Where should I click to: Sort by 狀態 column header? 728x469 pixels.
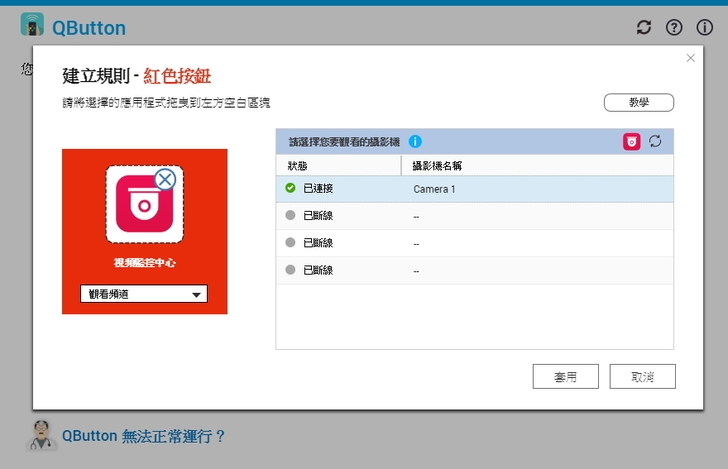point(338,165)
